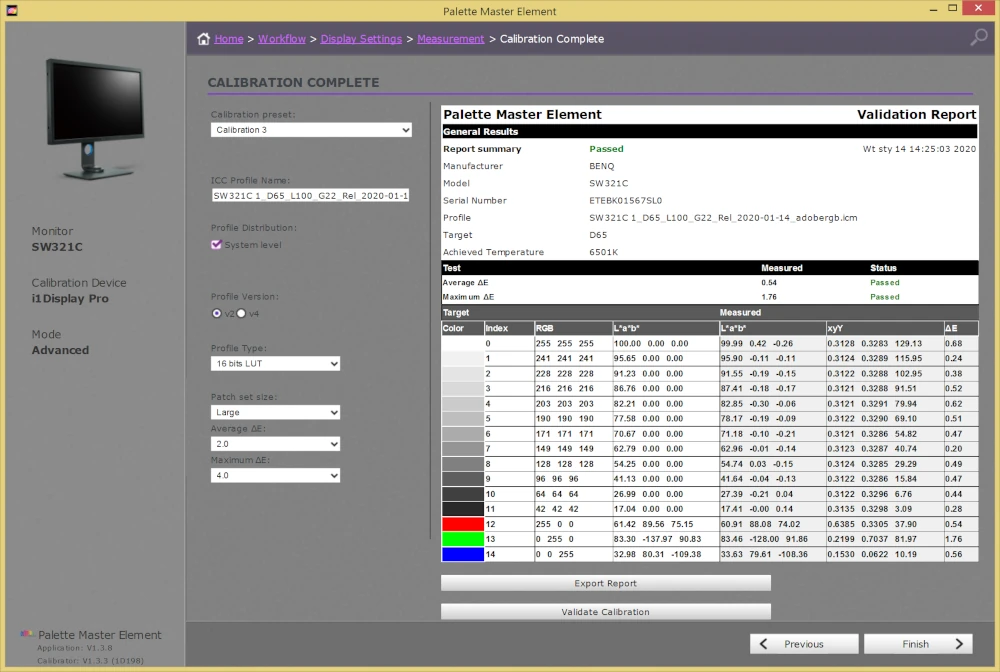Open Display Settings breadcrumb link
Image resolution: width=1000 pixels, height=672 pixels.
click(361, 39)
